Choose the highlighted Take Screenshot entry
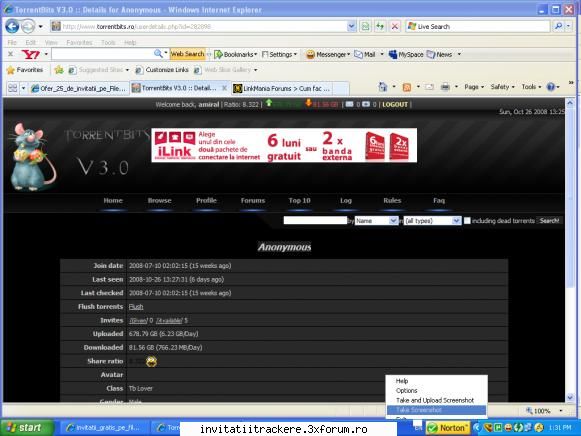The width and height of the screenshot is (581, 436). 436,410
